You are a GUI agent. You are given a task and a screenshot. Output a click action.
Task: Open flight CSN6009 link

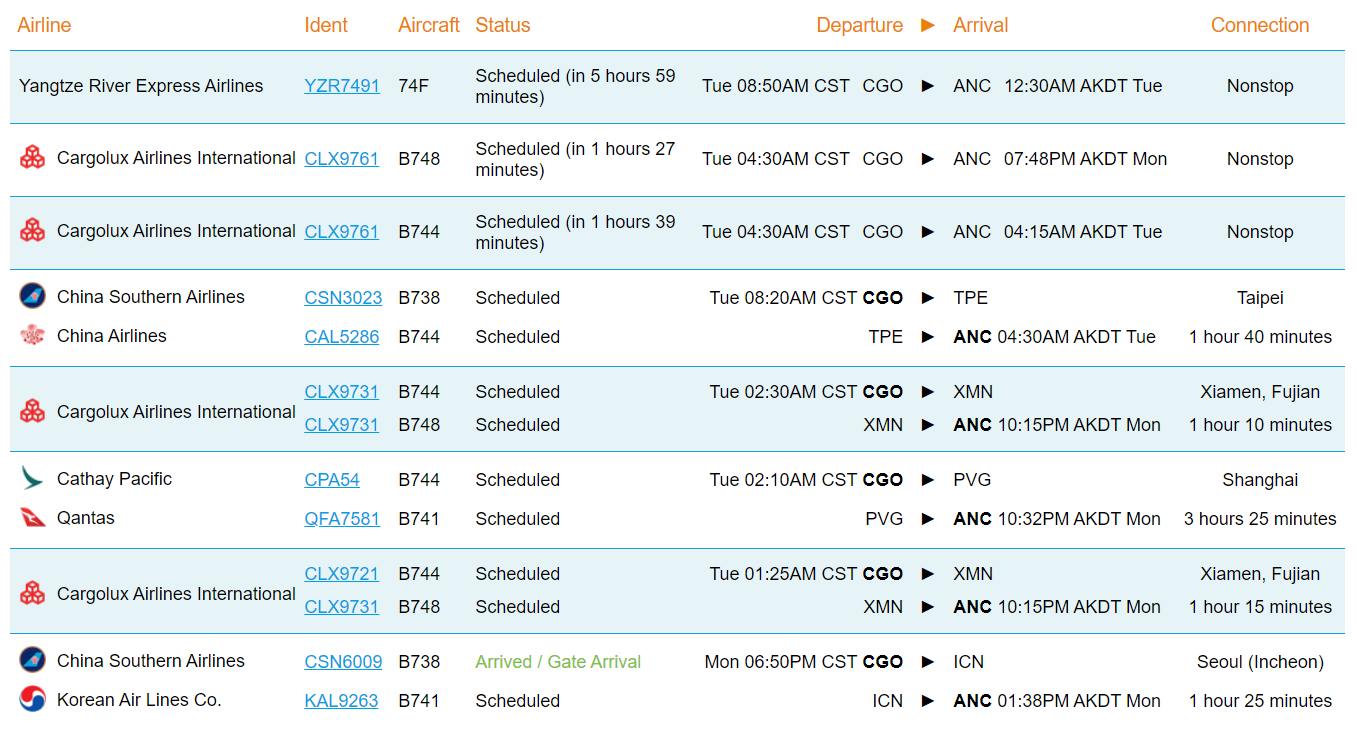[x=343, y=662]
